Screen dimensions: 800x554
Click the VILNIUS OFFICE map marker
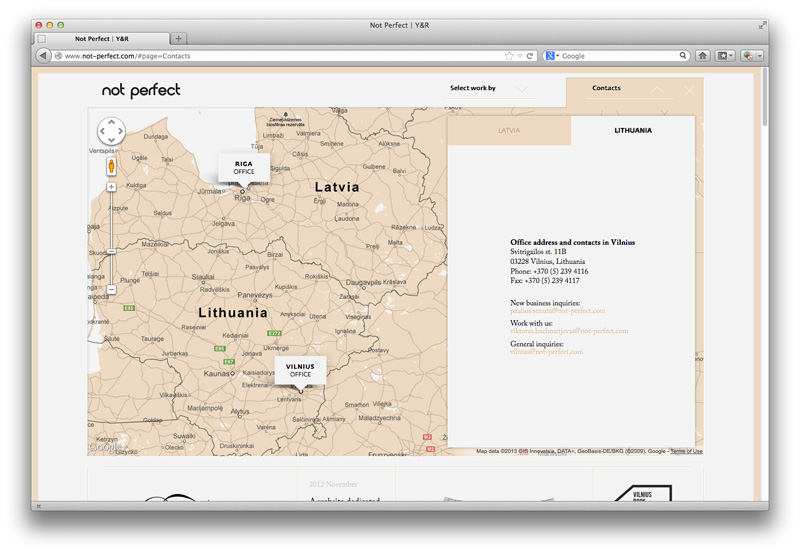click(300, 370)
